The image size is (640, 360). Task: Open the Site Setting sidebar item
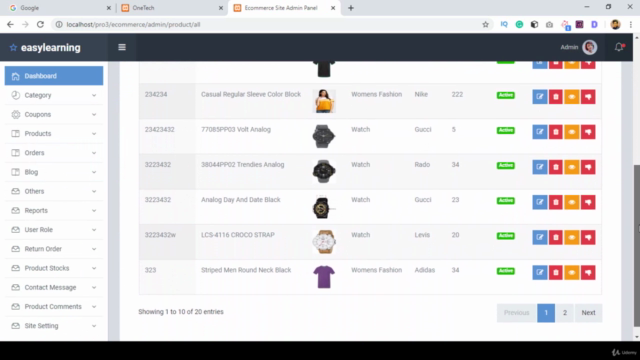coord(54,326)
